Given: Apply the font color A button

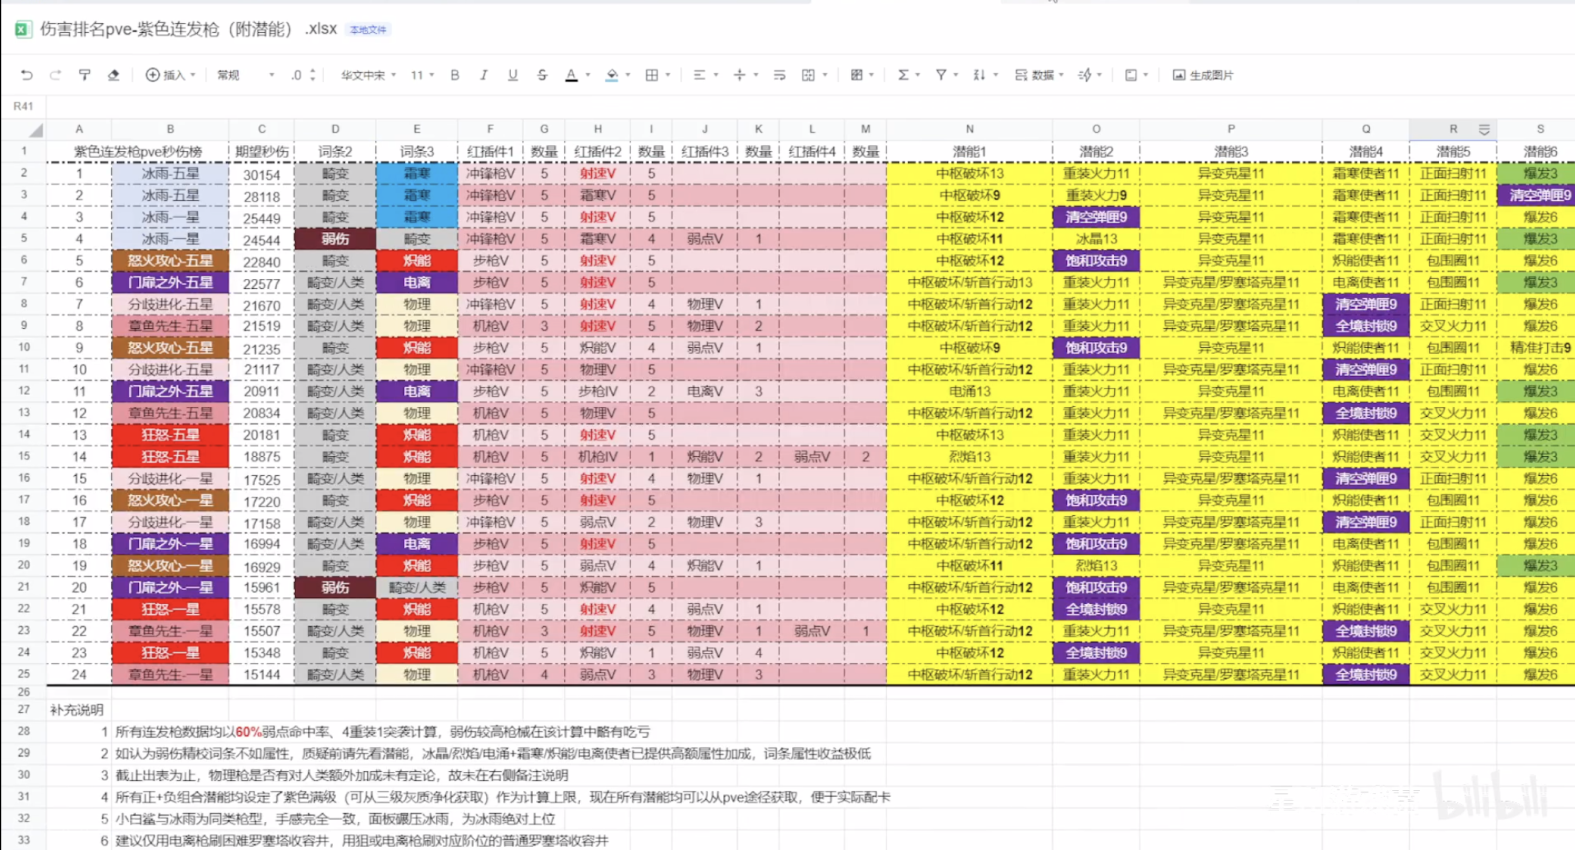Looking at the screenshot, I should (571, 75).
